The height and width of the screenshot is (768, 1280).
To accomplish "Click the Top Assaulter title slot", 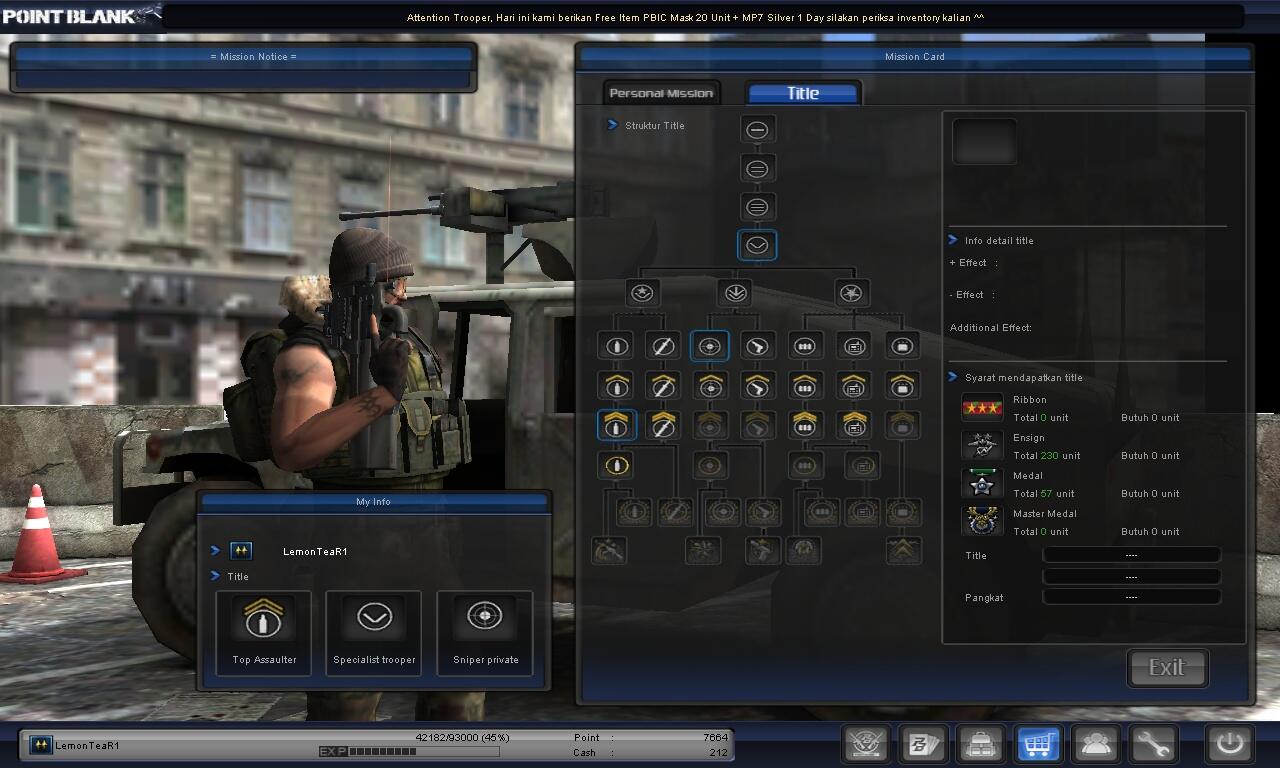I will (264, 632).
